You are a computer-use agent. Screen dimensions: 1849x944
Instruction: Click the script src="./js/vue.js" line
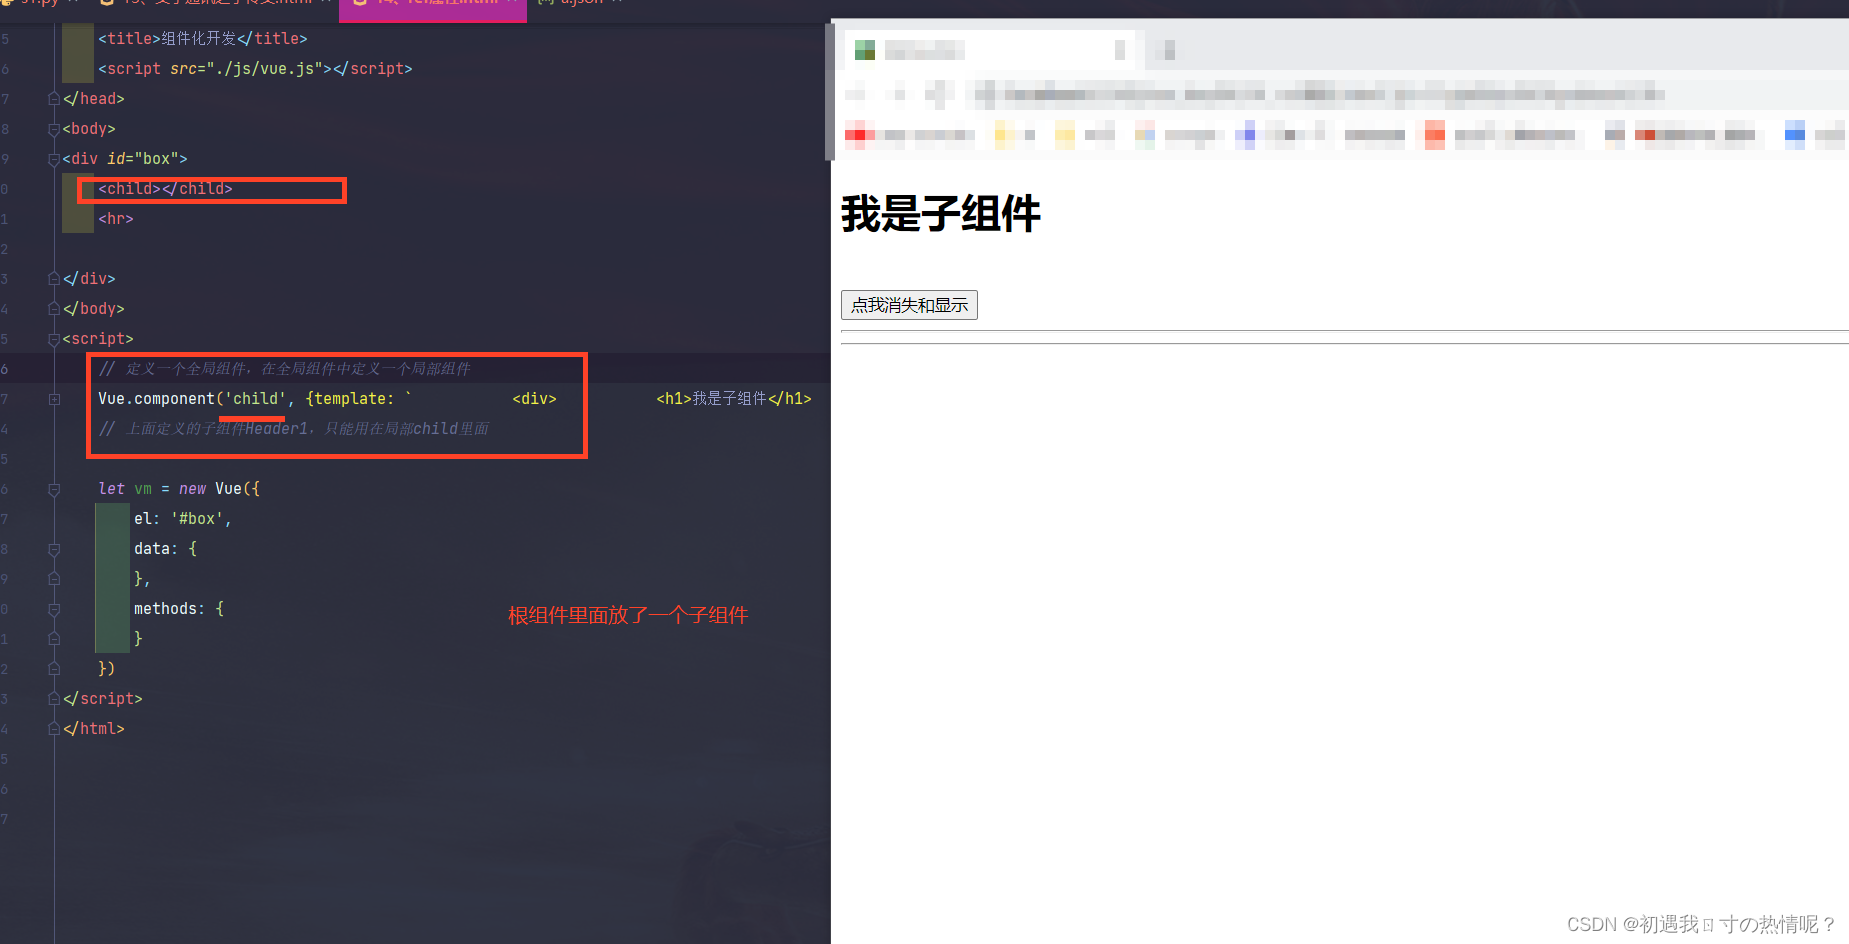point(255,68)
